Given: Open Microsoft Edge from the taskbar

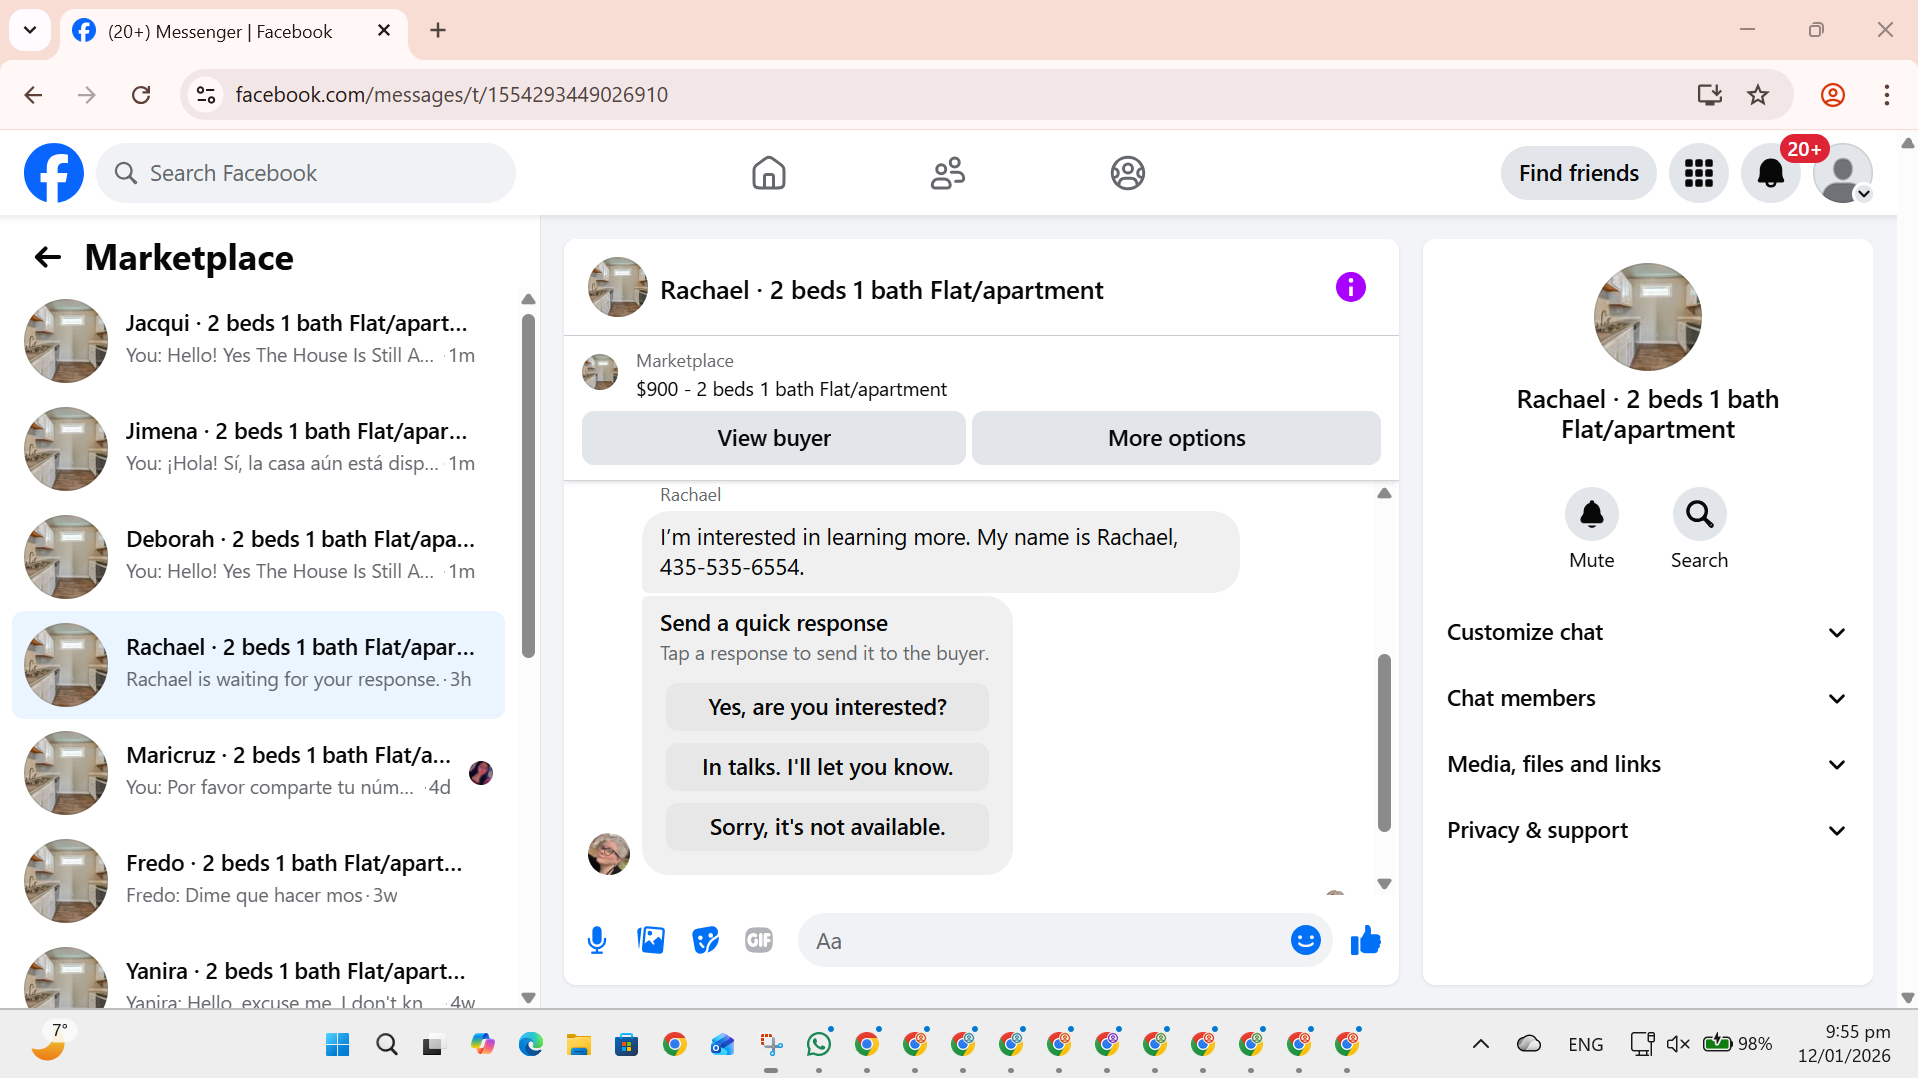Looking at the screenshot, I should point(531,1044).
